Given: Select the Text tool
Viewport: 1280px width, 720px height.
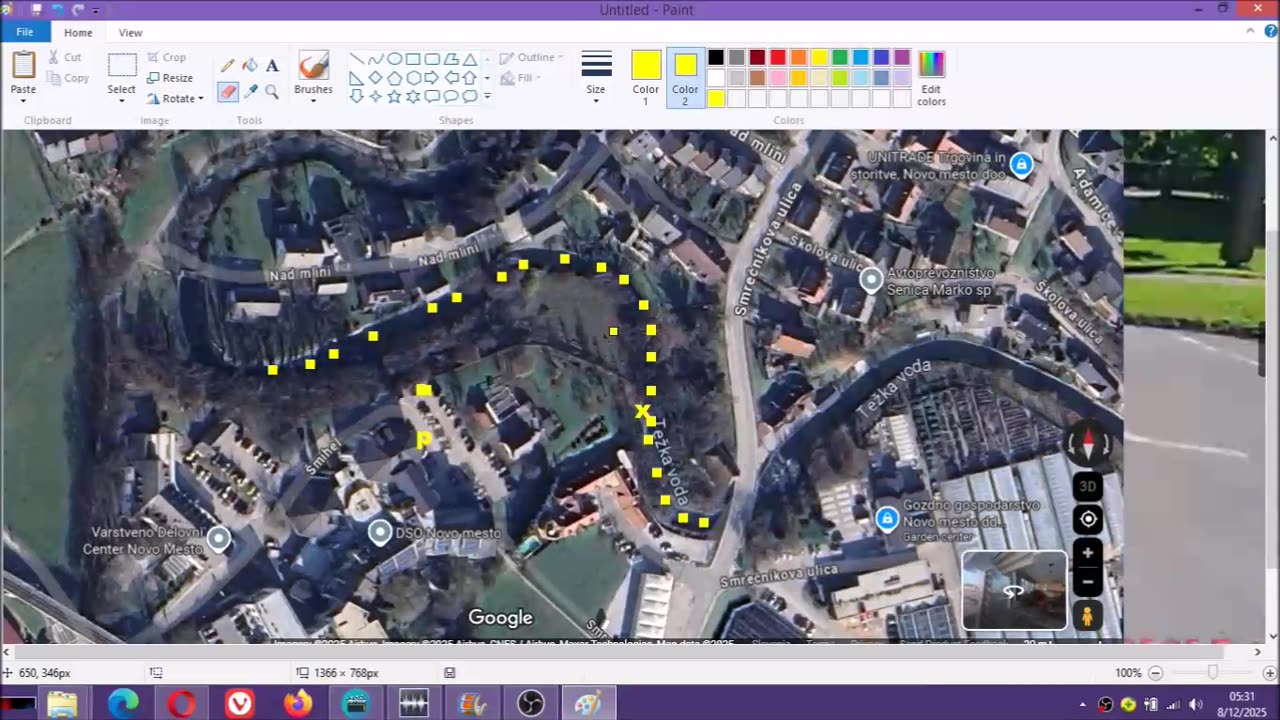Looking at the screenshot, I should (272, 66).
